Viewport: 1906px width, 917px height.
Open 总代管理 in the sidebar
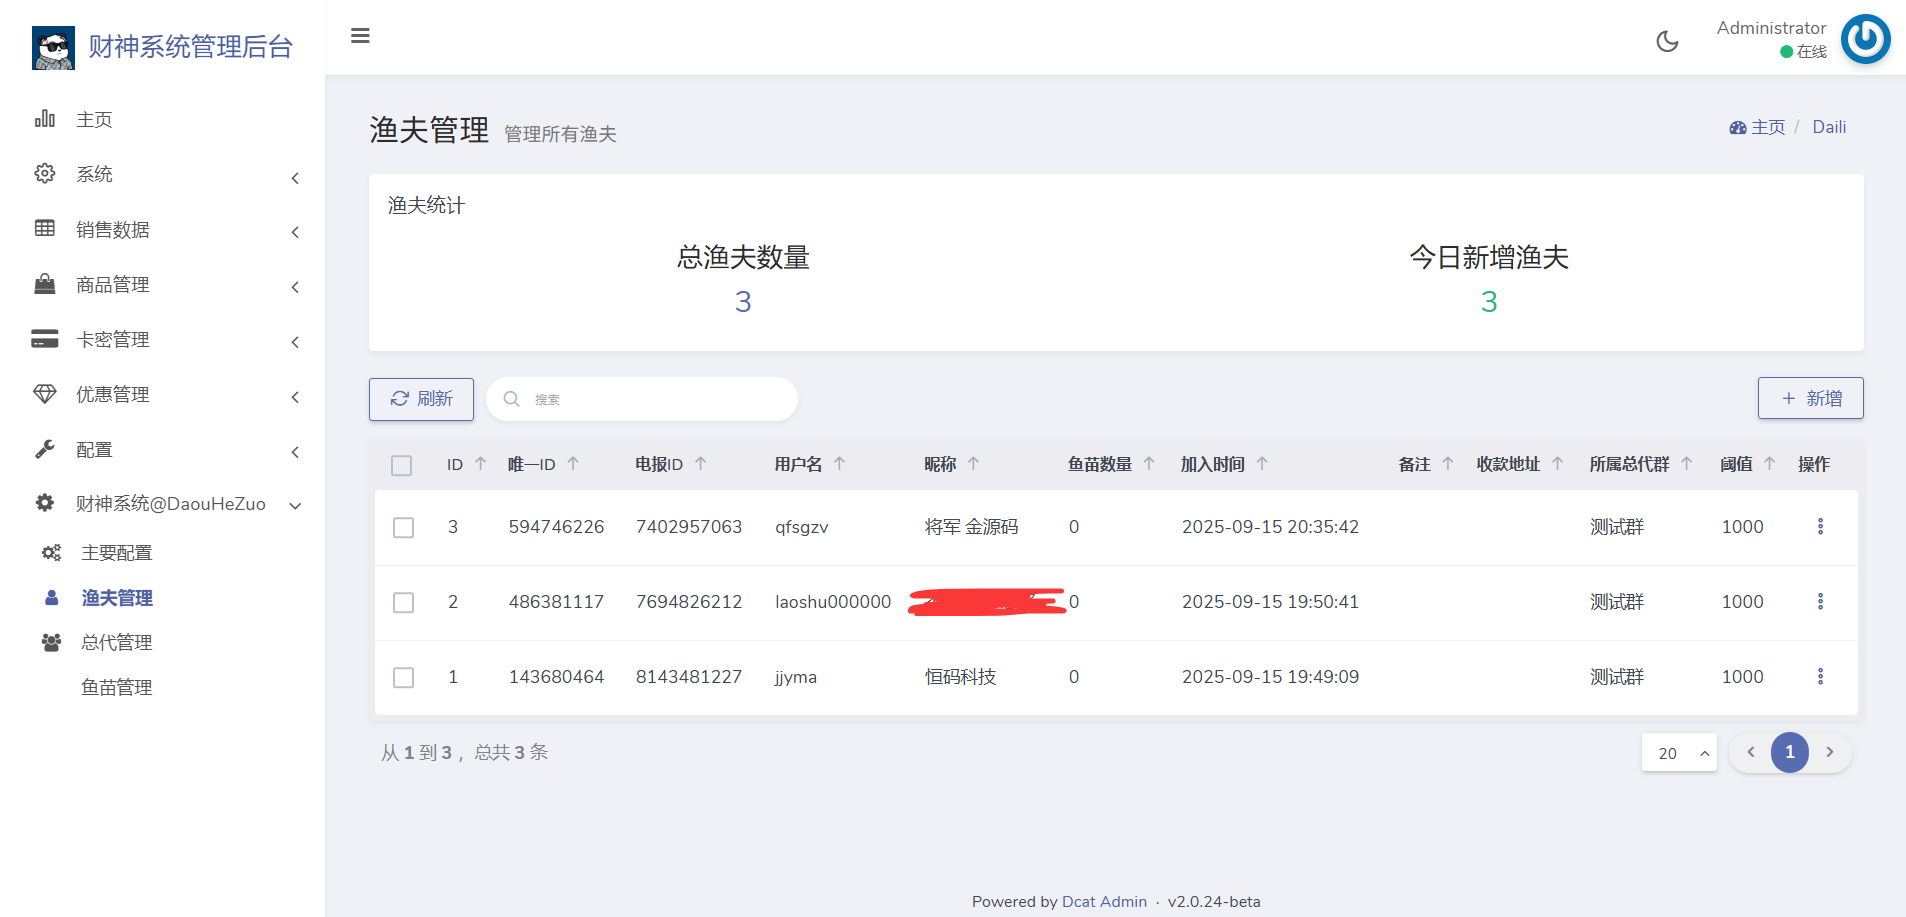pyautogui.click(x=117, y=643)
